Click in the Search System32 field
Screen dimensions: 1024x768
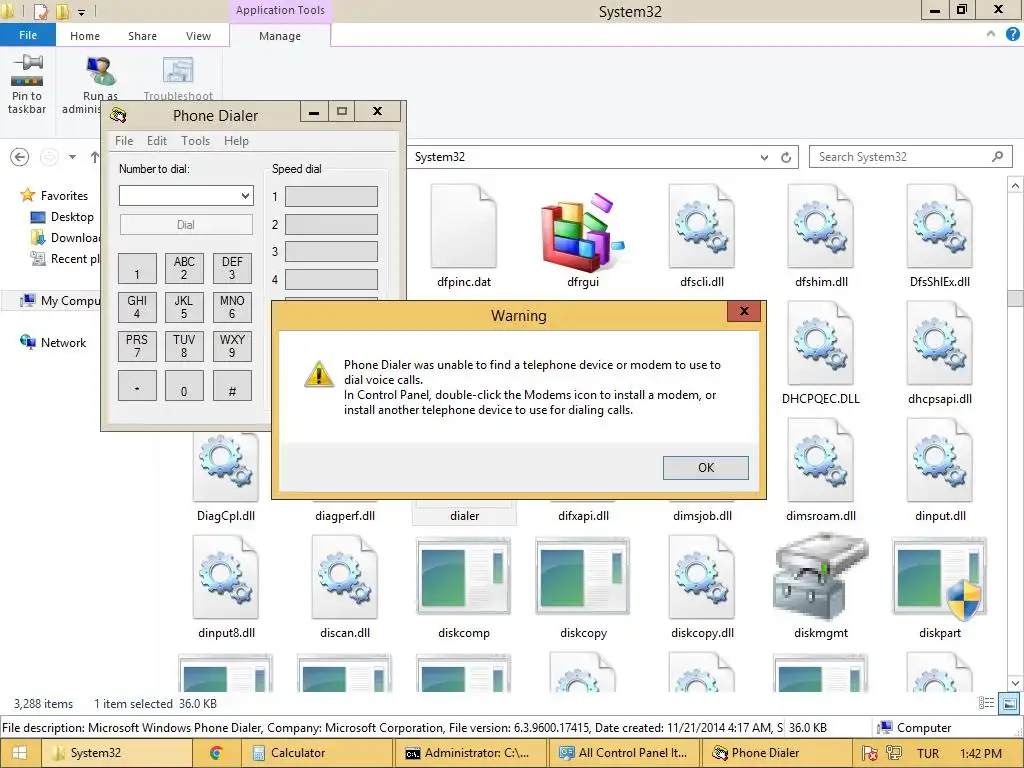(910, 157)
